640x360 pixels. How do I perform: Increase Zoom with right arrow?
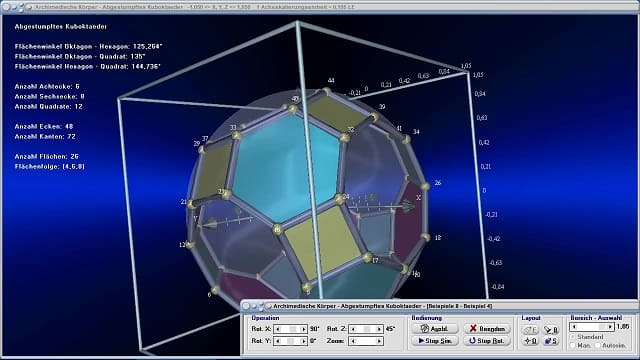[x=379, y=341]
